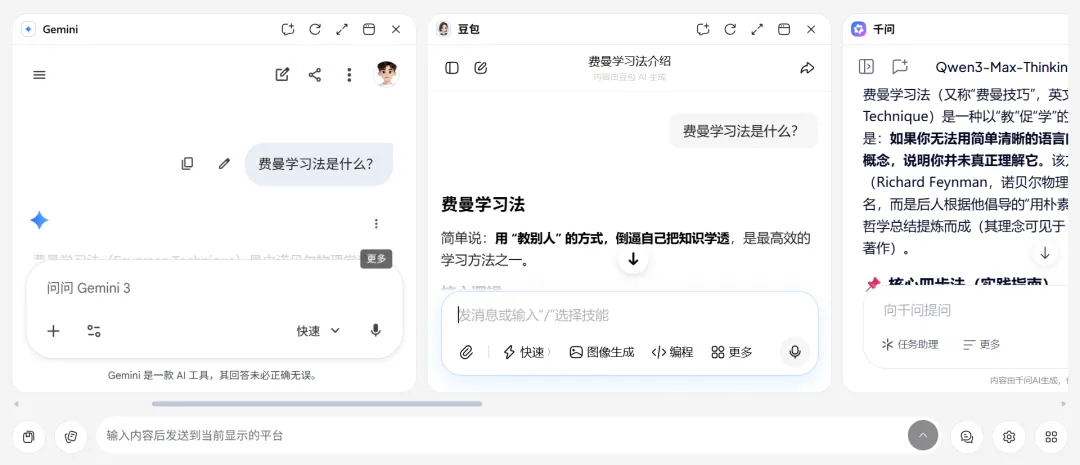Toggle the 豆包 sidebar panel
The width and height of the screenshot is (1080, 465).
click(452, 68)
